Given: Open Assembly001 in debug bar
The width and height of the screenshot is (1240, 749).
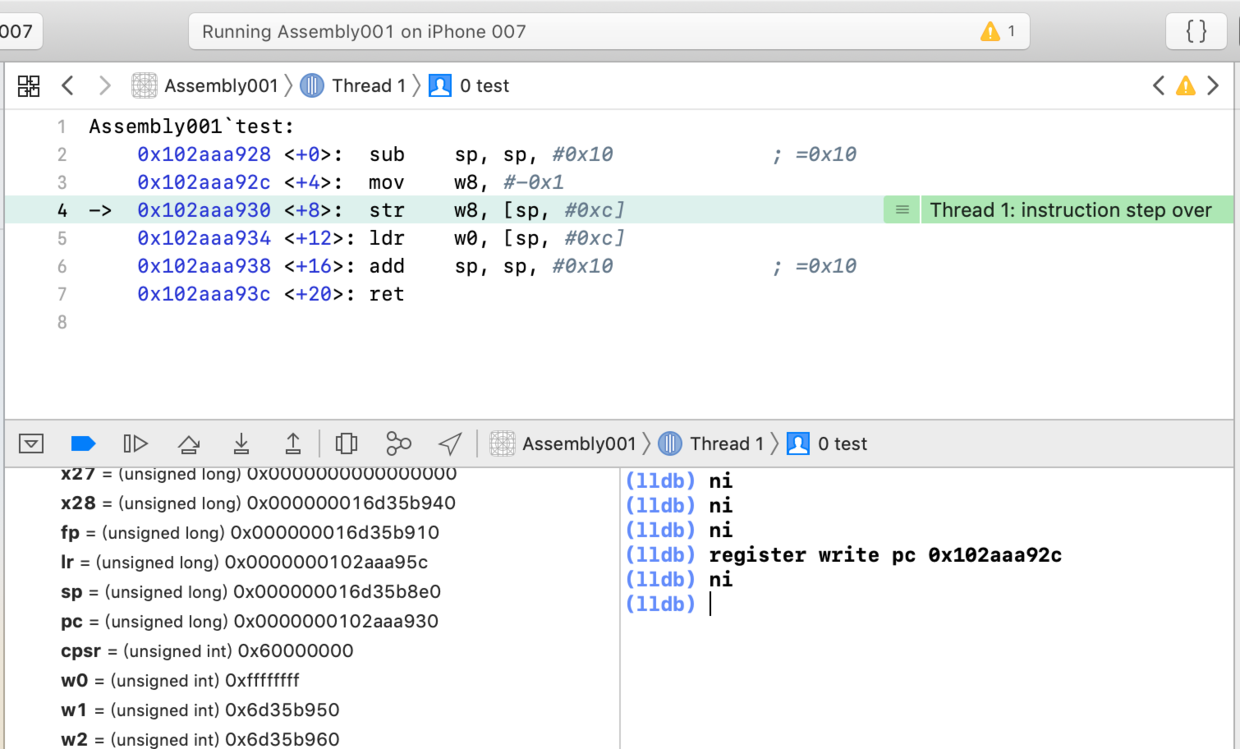Looking at the screenshot, I should coord(563,444).
